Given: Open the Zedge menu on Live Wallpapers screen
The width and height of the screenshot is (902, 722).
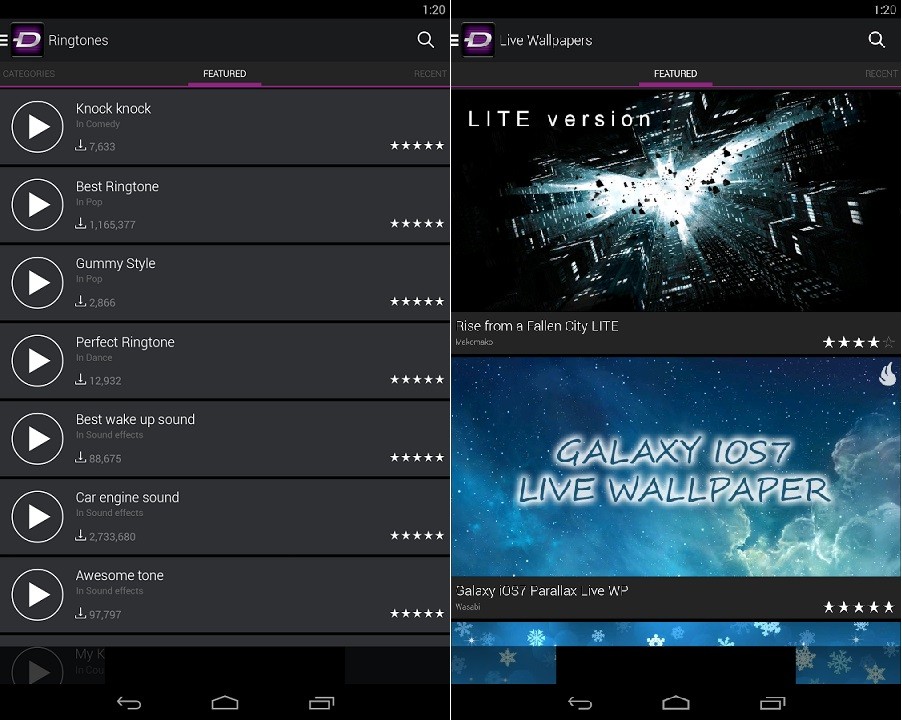Looking at the screenshot, I should (x=473, y=40).
